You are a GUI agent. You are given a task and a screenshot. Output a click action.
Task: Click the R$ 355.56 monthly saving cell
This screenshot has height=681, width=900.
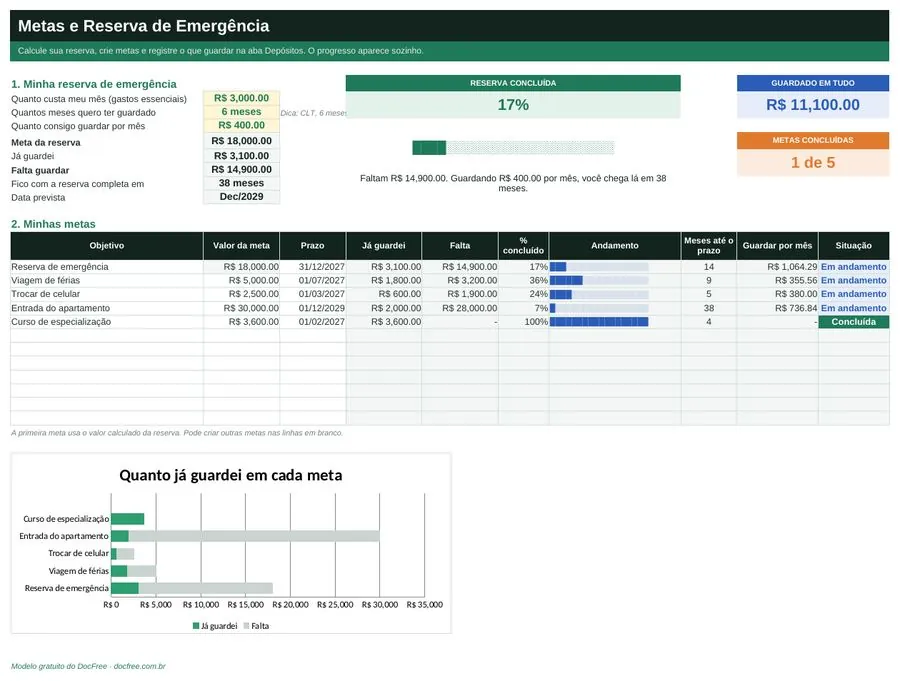pyautogui.click(x=777, y=280)
